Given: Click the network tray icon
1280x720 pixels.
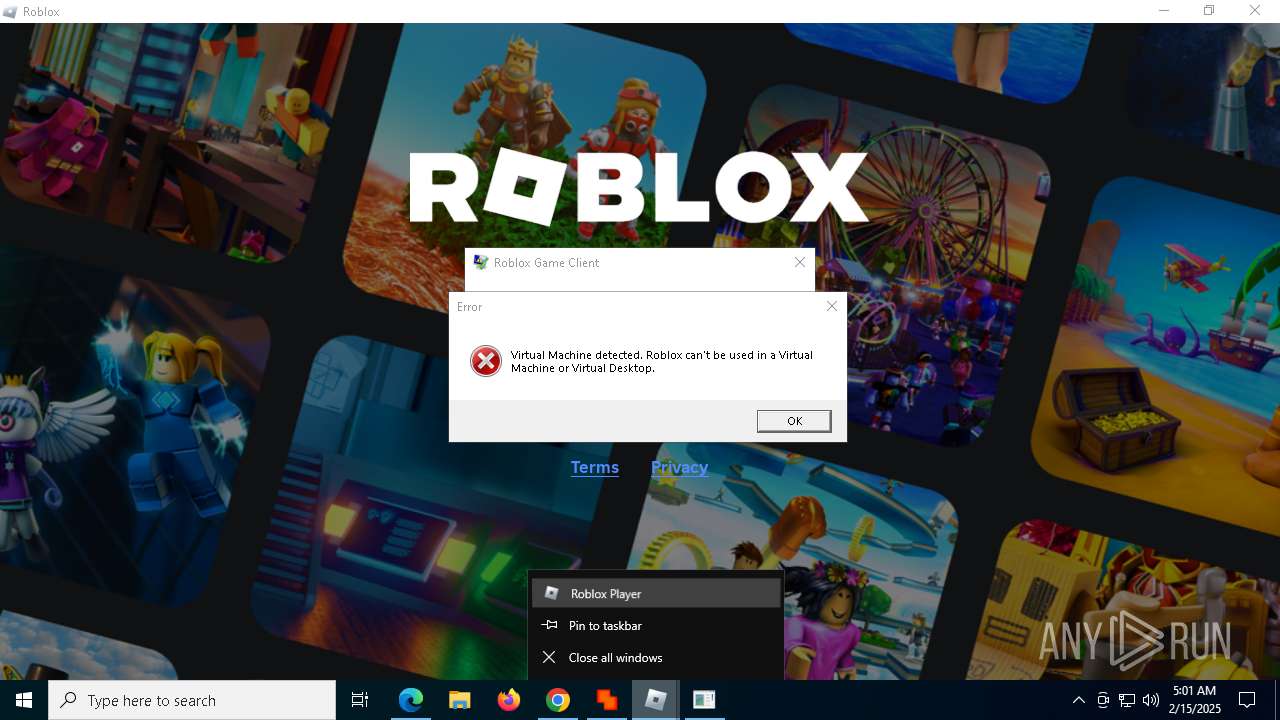Looking at the screenshot, I should [x=1127, y=700].
